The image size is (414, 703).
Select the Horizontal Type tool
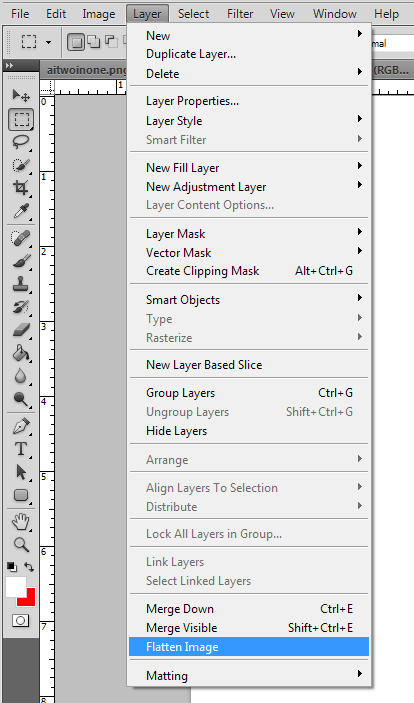click(x=21, y=449)
